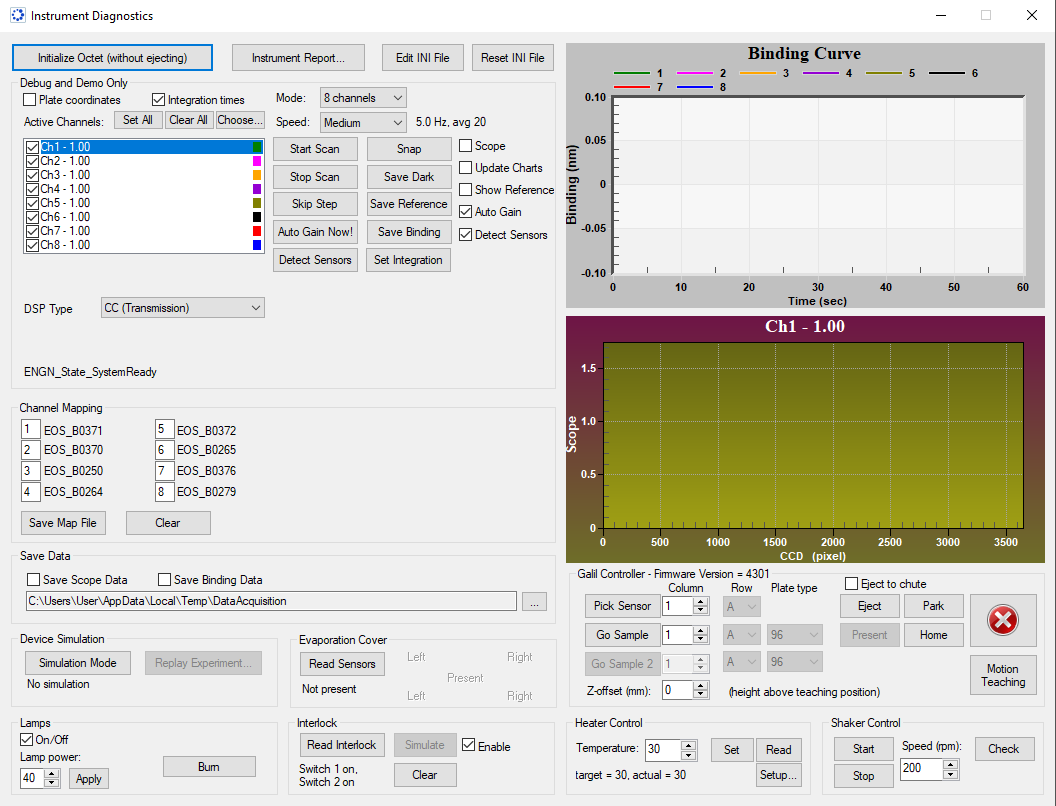
Task: Click the magenta Ch2 color swatch
Action: (257, 161)
